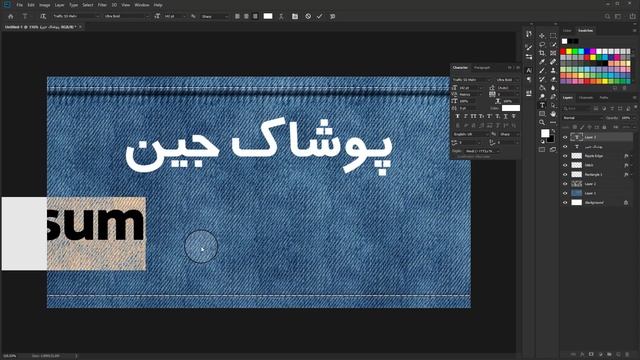Open the Character panel icon in dock
This screenshot has width=640, height=360.
click(x=529, y=71)
